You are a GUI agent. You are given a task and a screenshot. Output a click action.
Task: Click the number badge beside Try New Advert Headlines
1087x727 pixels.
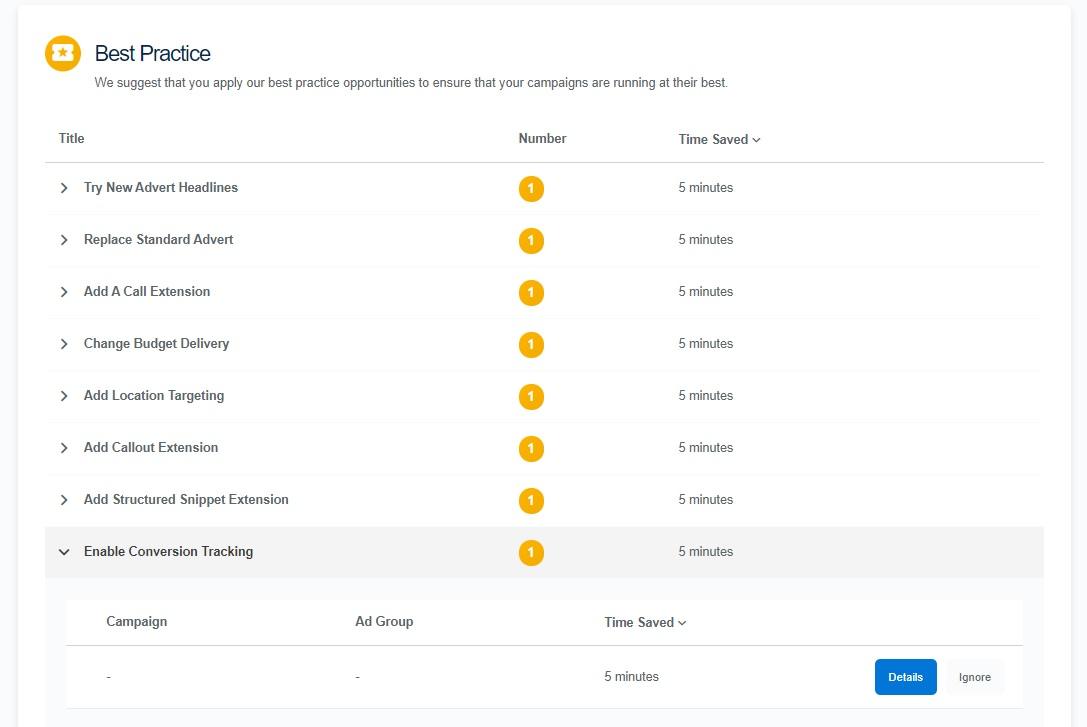pyautogui.click(x=531, y=189)
